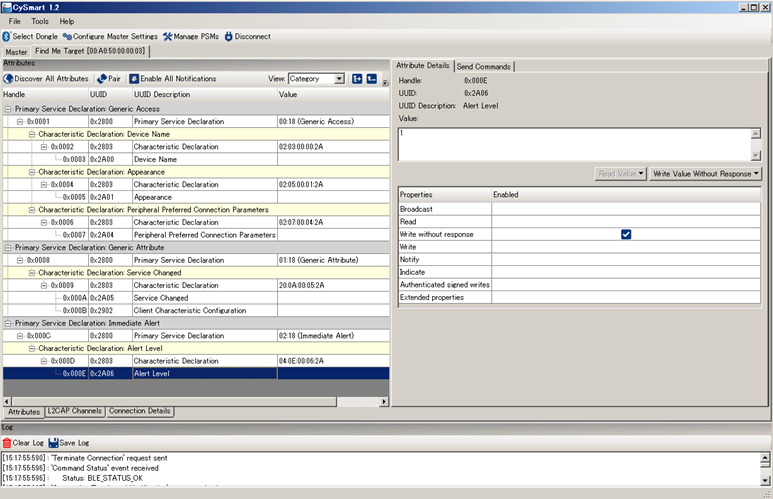Collapse the Appearance characteristic declaration group
Viewport: 773px width, 499px height.
[x=32, y=172]
